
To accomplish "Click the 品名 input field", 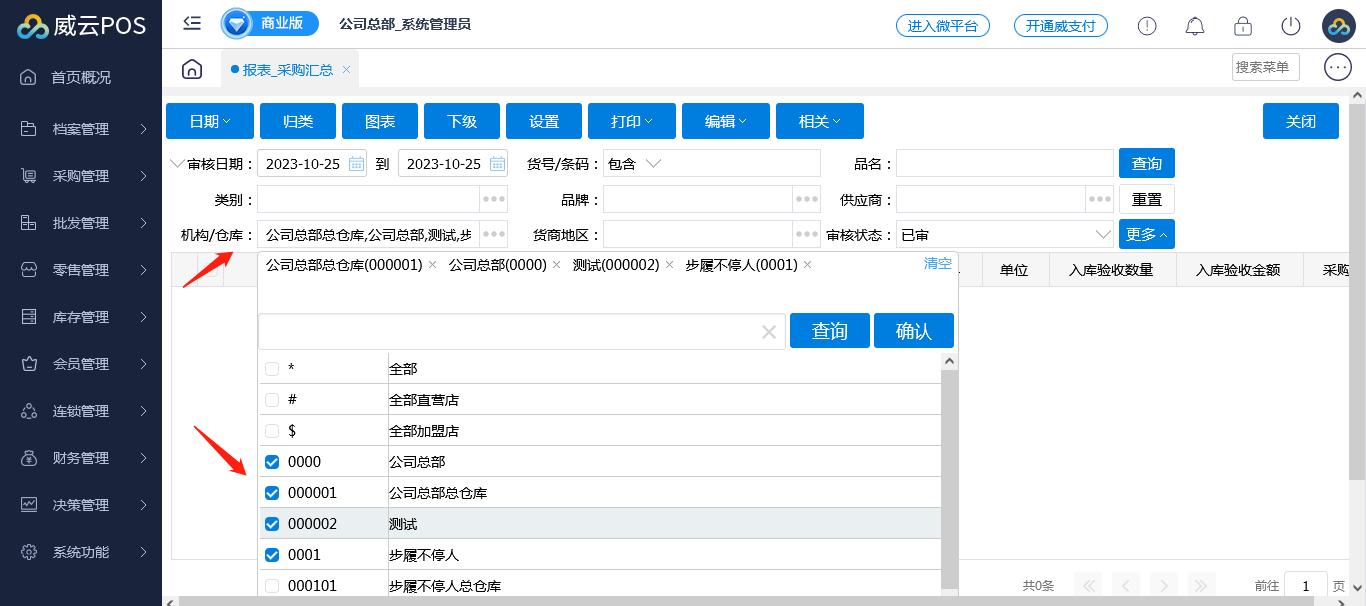I will 1004,164.
